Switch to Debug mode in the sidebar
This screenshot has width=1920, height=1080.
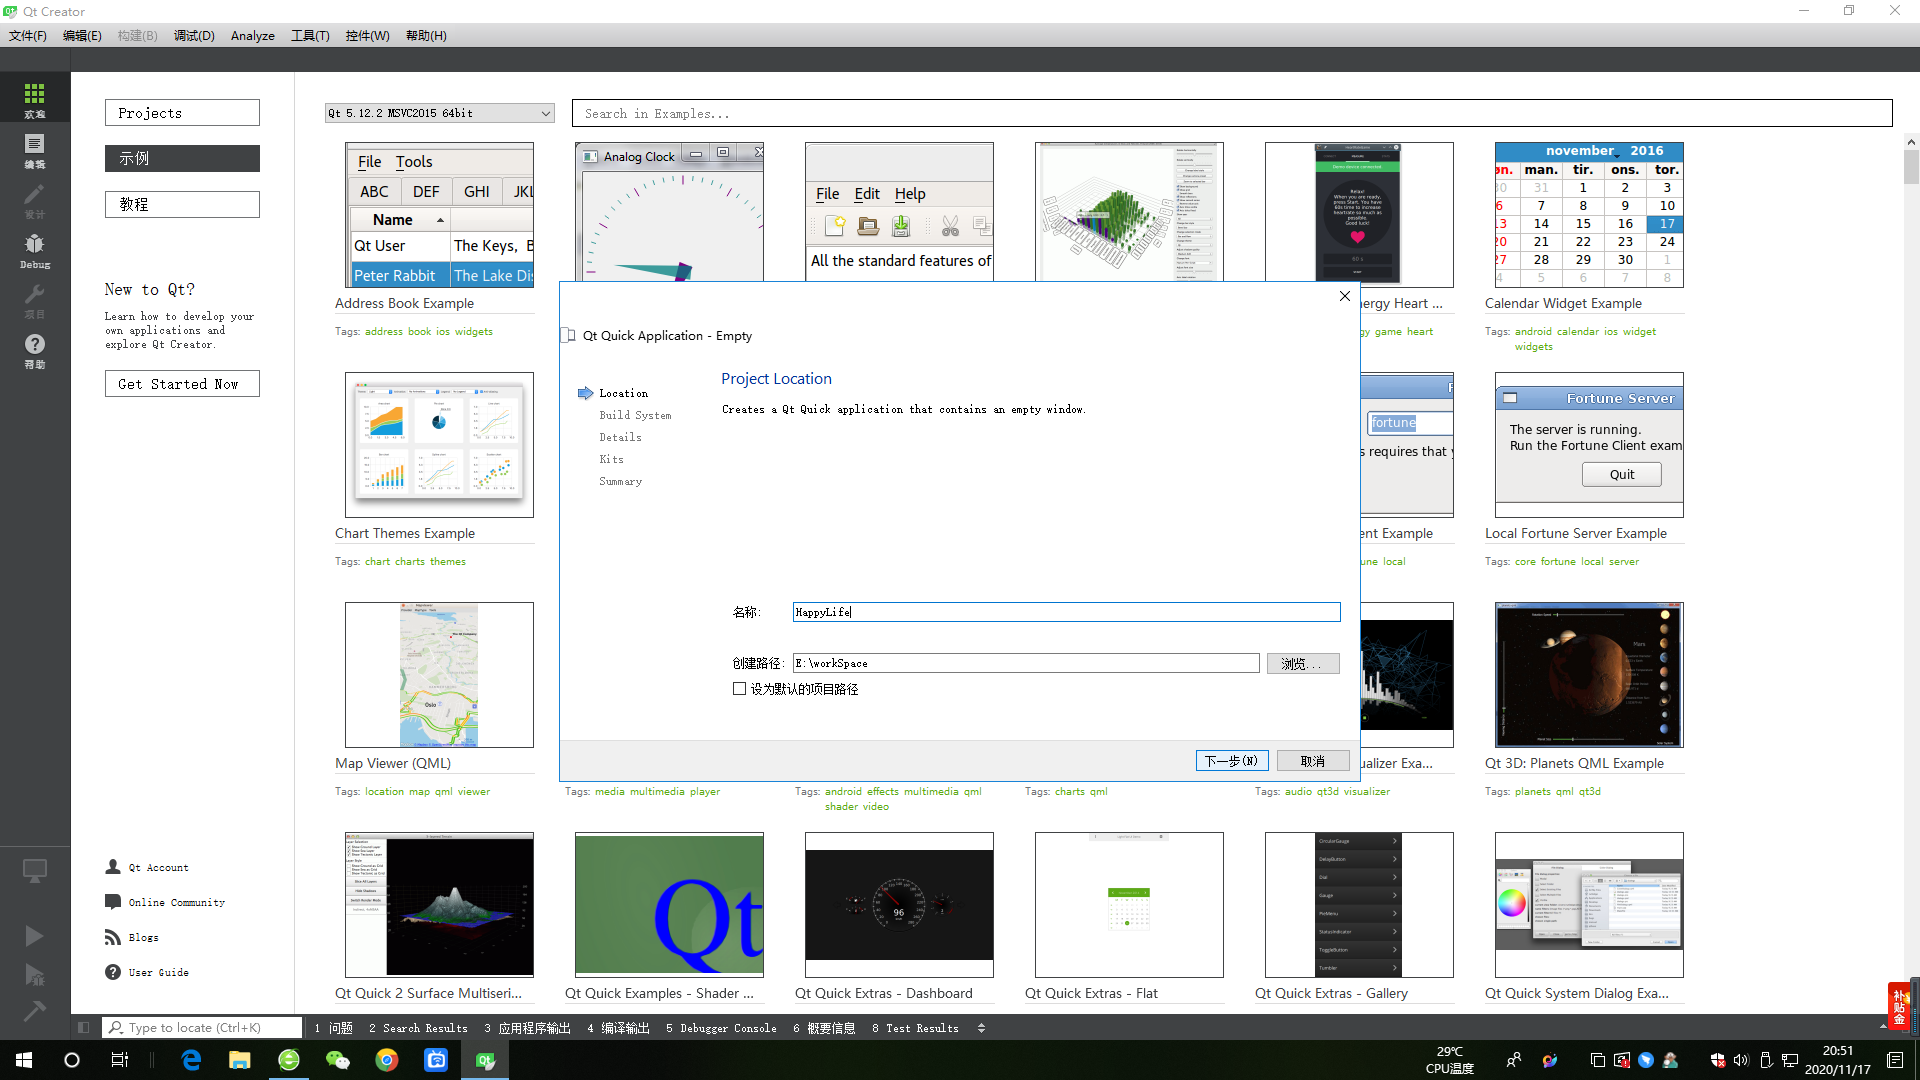coord(35,249)
